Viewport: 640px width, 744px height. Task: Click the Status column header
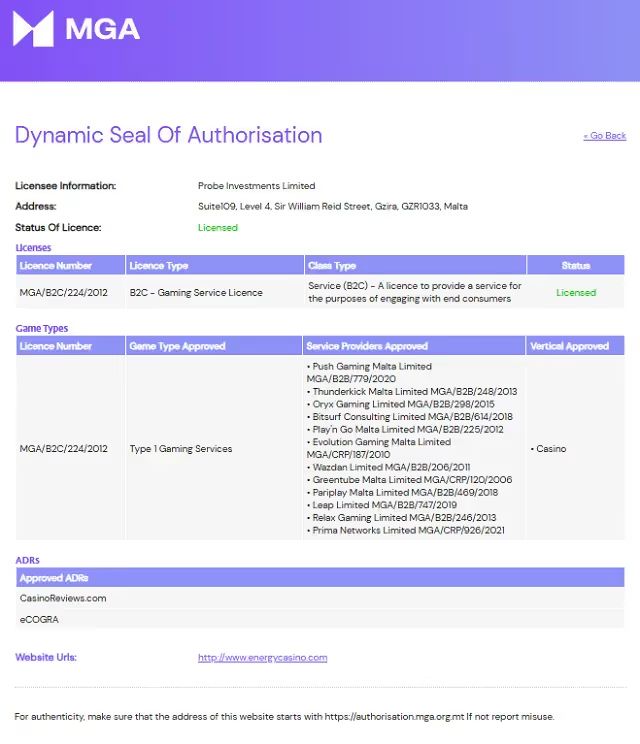[575, 266]
